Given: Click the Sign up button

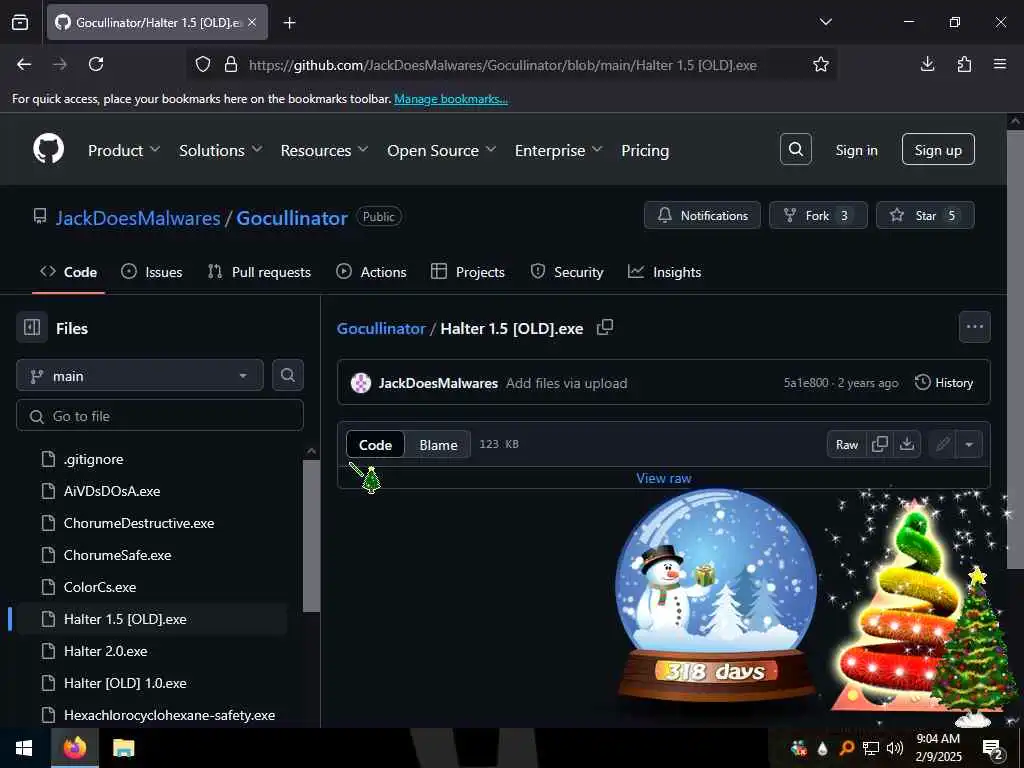Looking at the screenshot, I should pos(938,150).
